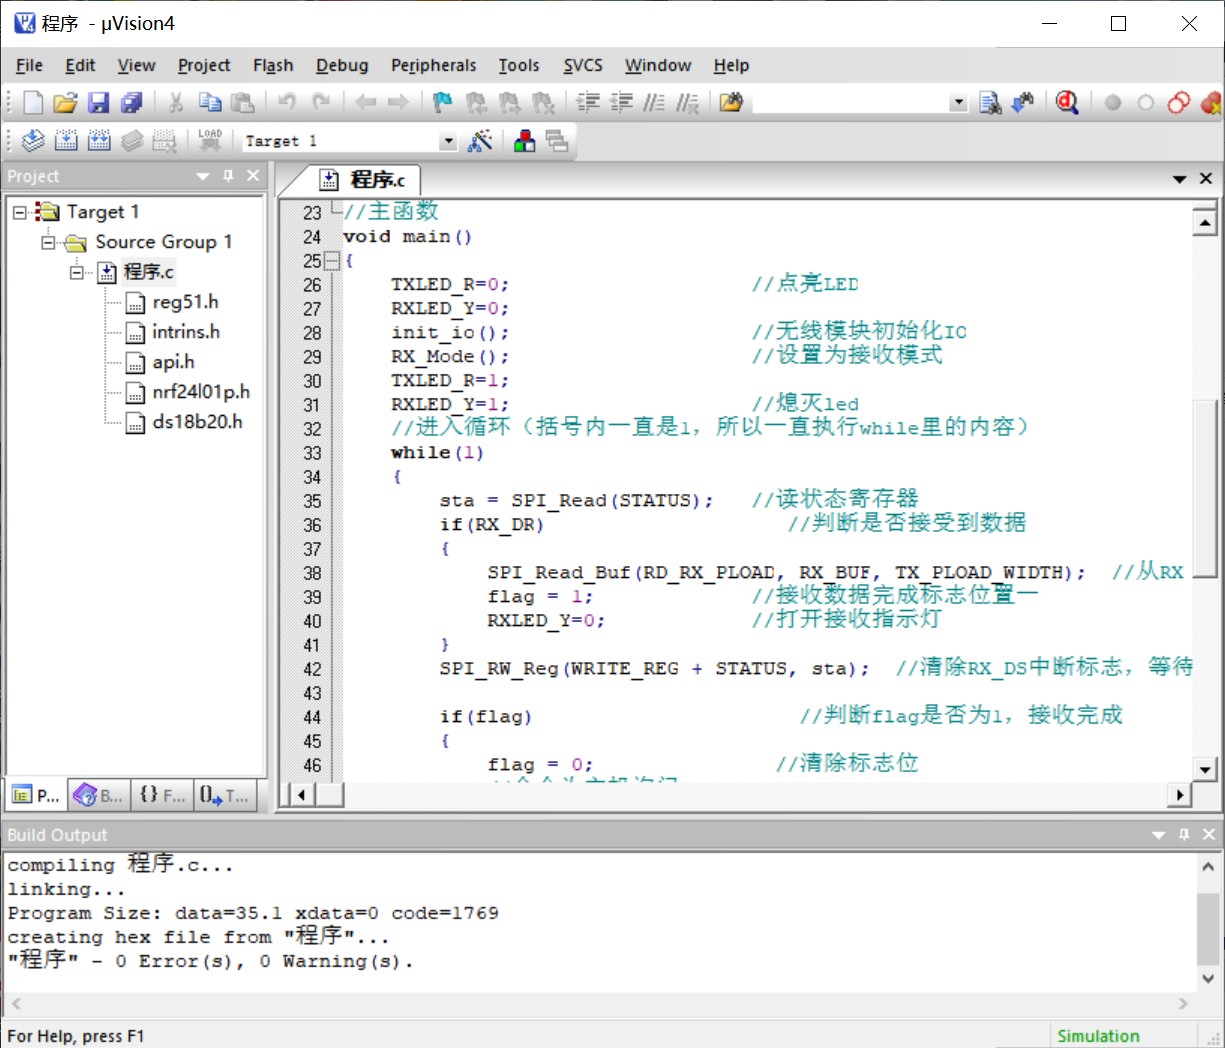This screenshot has width=1225, height=1048.
Task: Click the Redo toolbar icon
Action: point(321,102)
